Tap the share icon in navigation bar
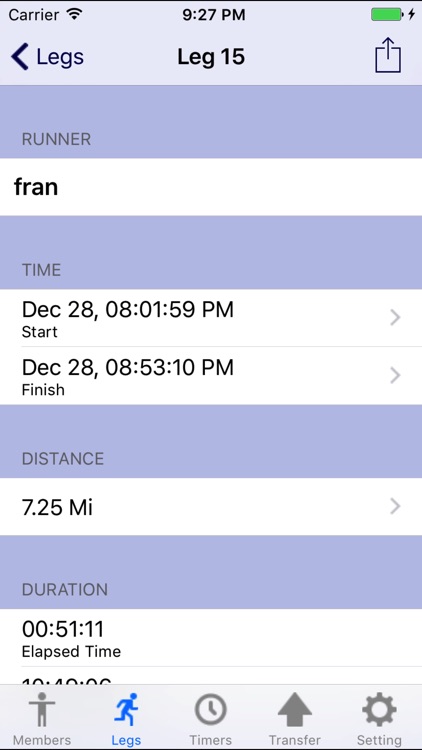This screenshot has width=422, height=750. coord(388,55)
